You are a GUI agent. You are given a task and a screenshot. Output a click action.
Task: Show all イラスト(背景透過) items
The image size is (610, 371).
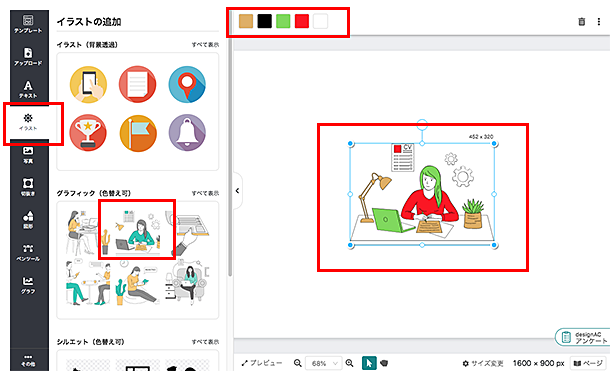[205, 45]
